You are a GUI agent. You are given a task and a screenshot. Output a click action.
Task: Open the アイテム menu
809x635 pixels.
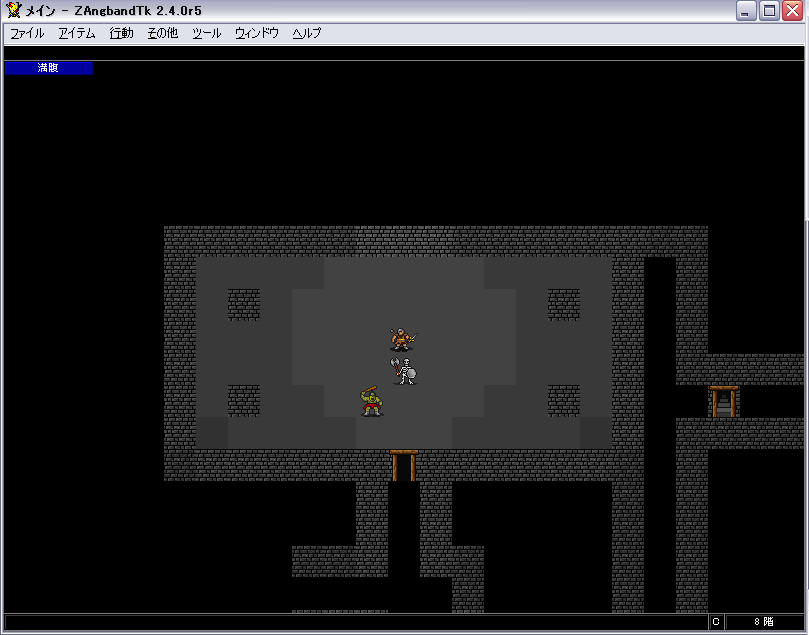(x=77, y=34)
